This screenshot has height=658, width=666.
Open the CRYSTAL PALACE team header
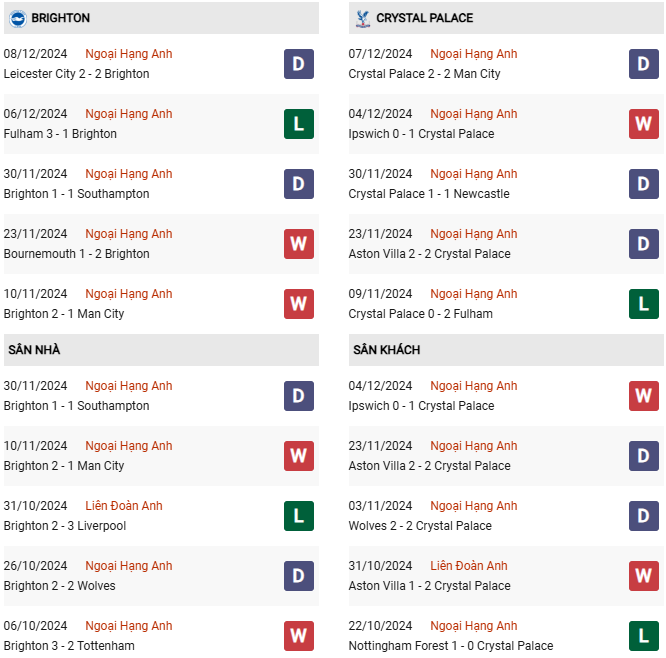pos(425,18)
